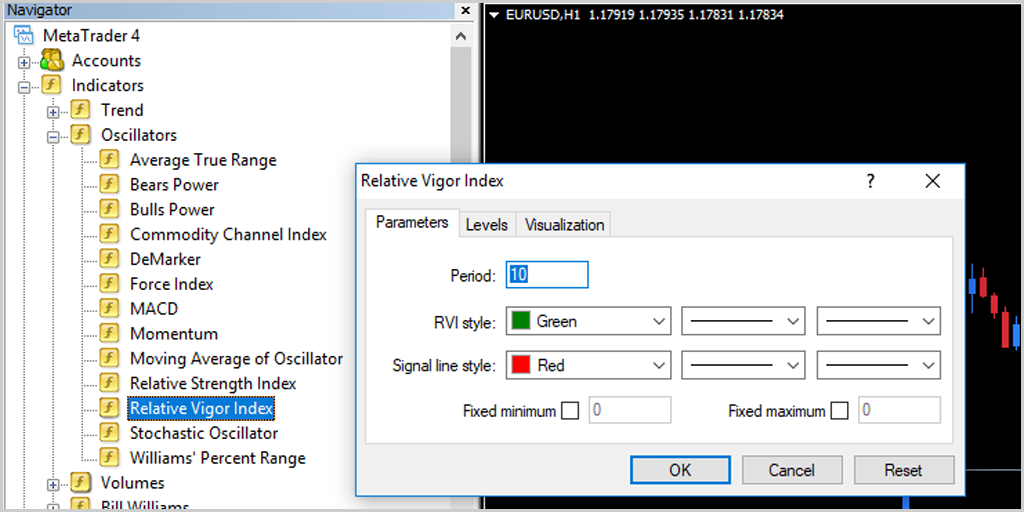Select the Commodity Channel Index label
1024x512 pixels.
point(228,234)
